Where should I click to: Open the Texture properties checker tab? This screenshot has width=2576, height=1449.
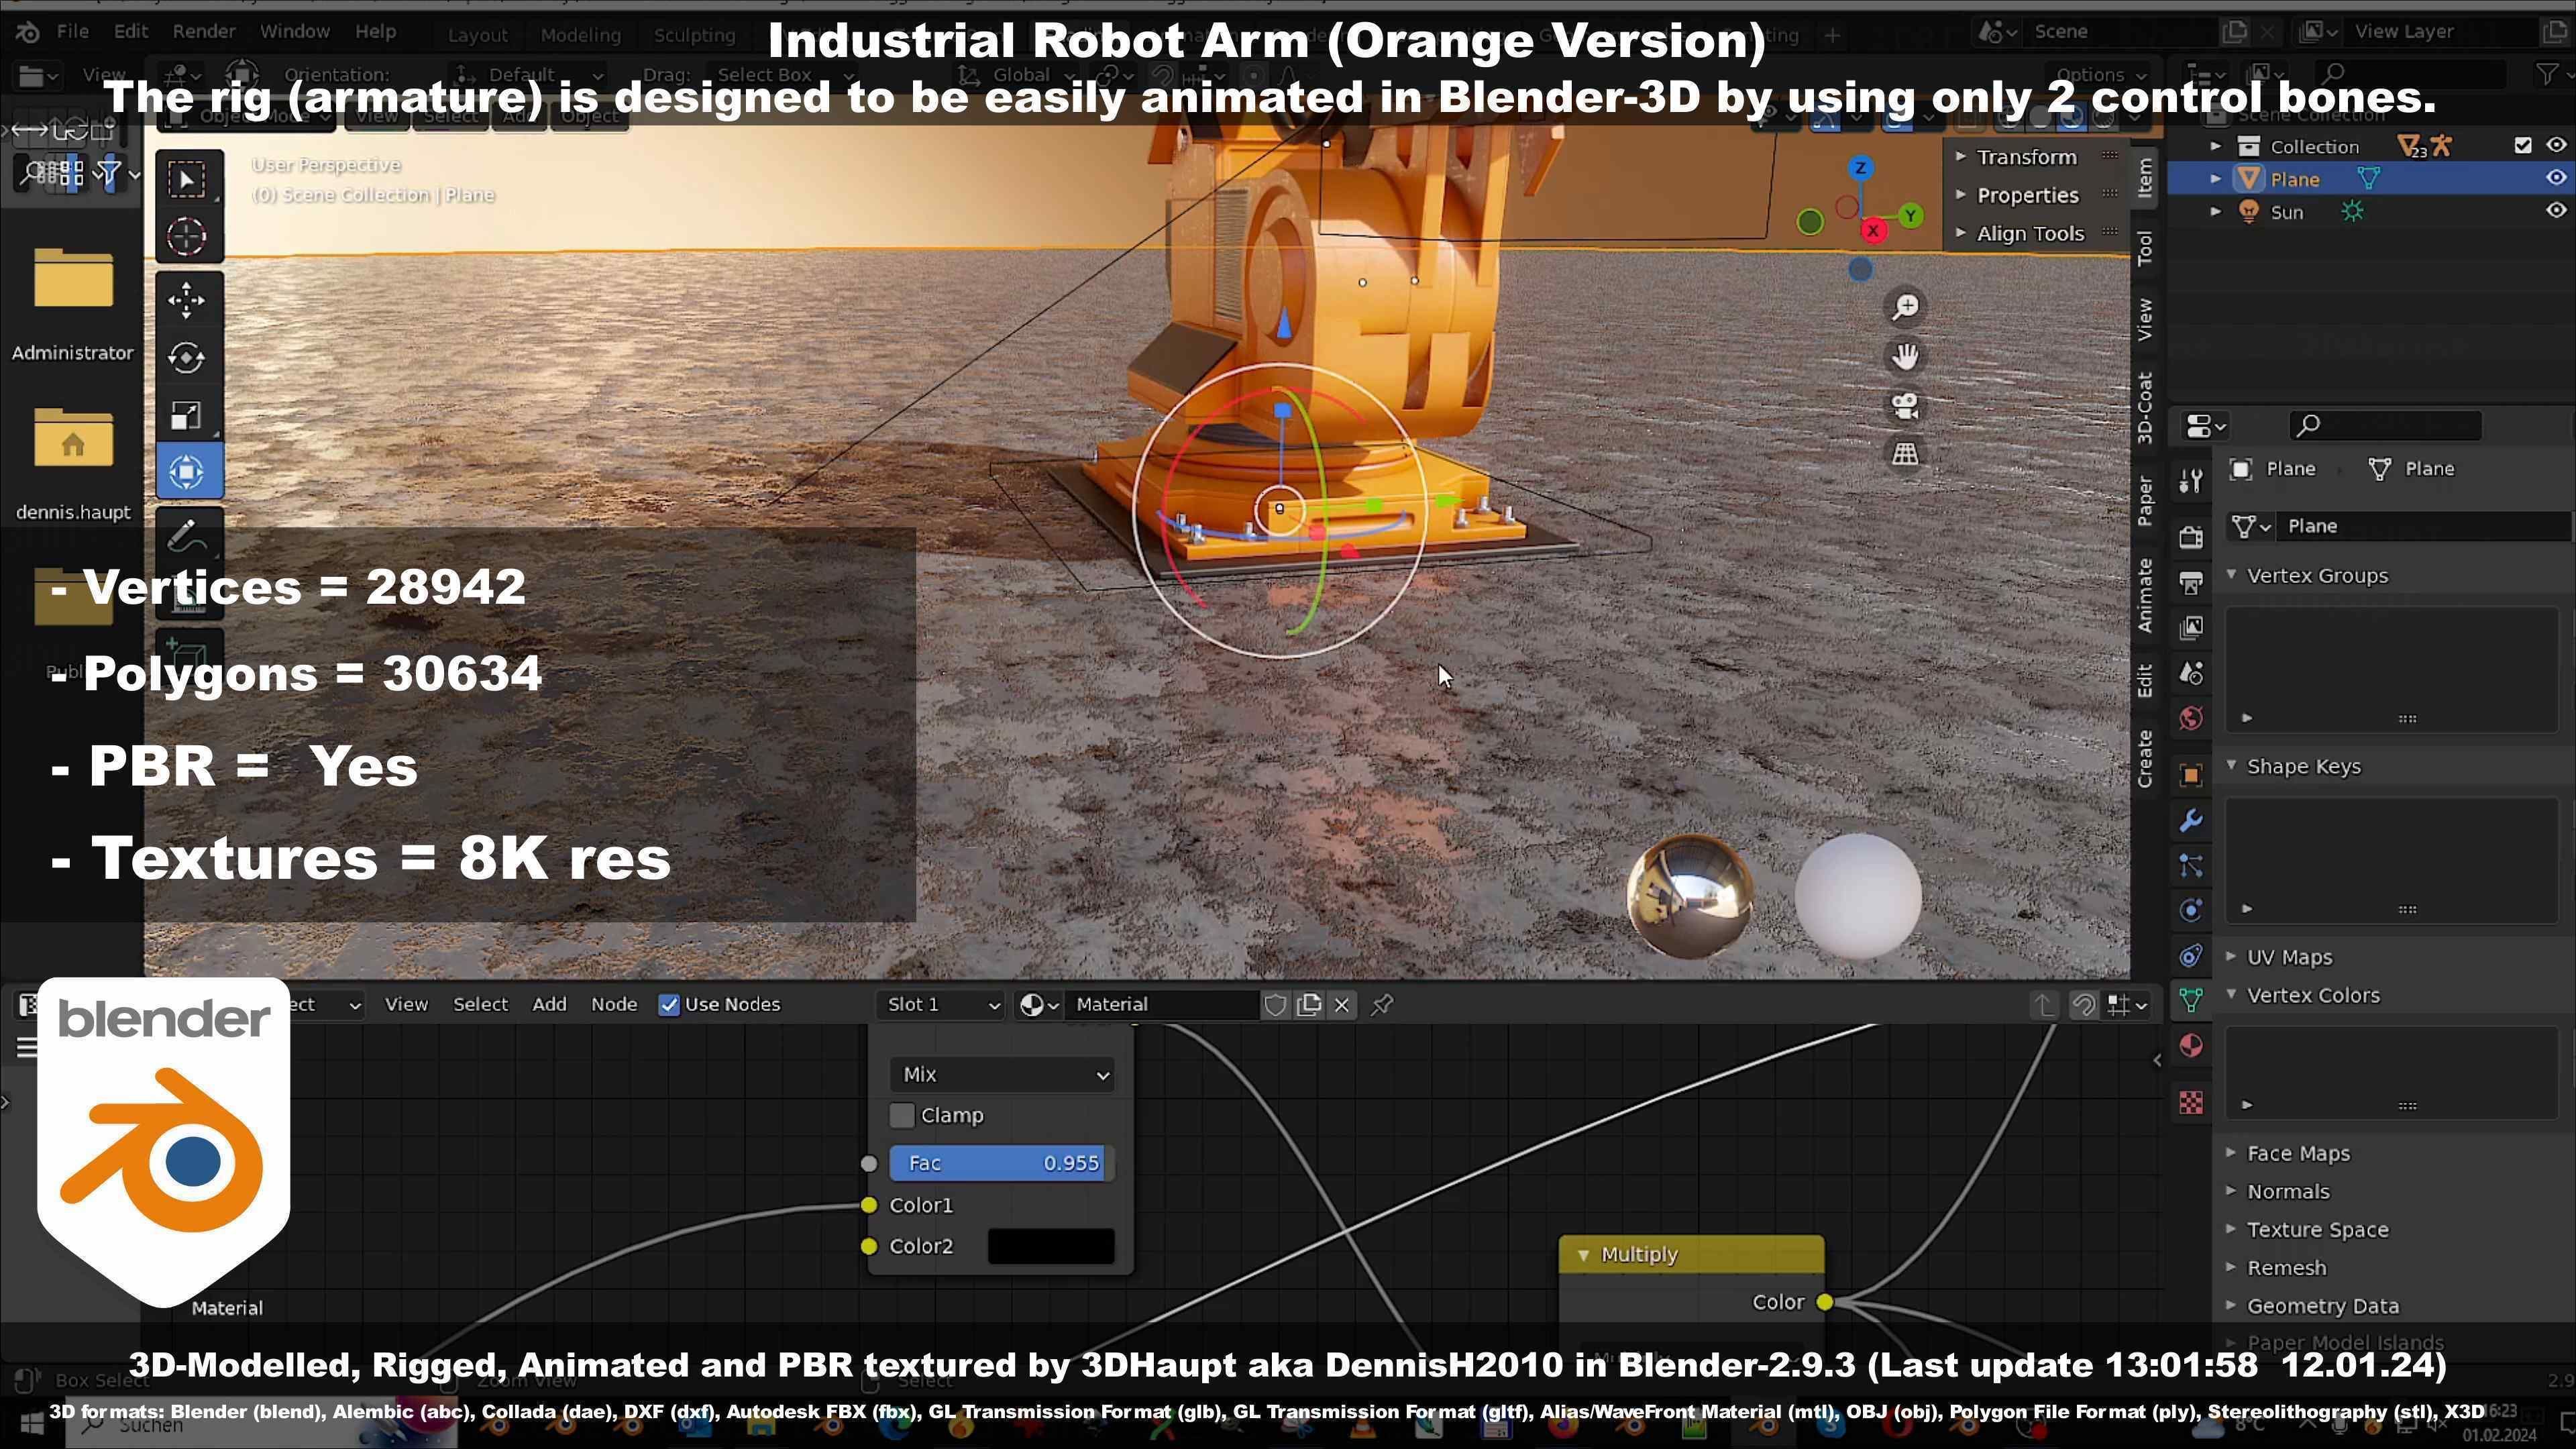2191,1103
